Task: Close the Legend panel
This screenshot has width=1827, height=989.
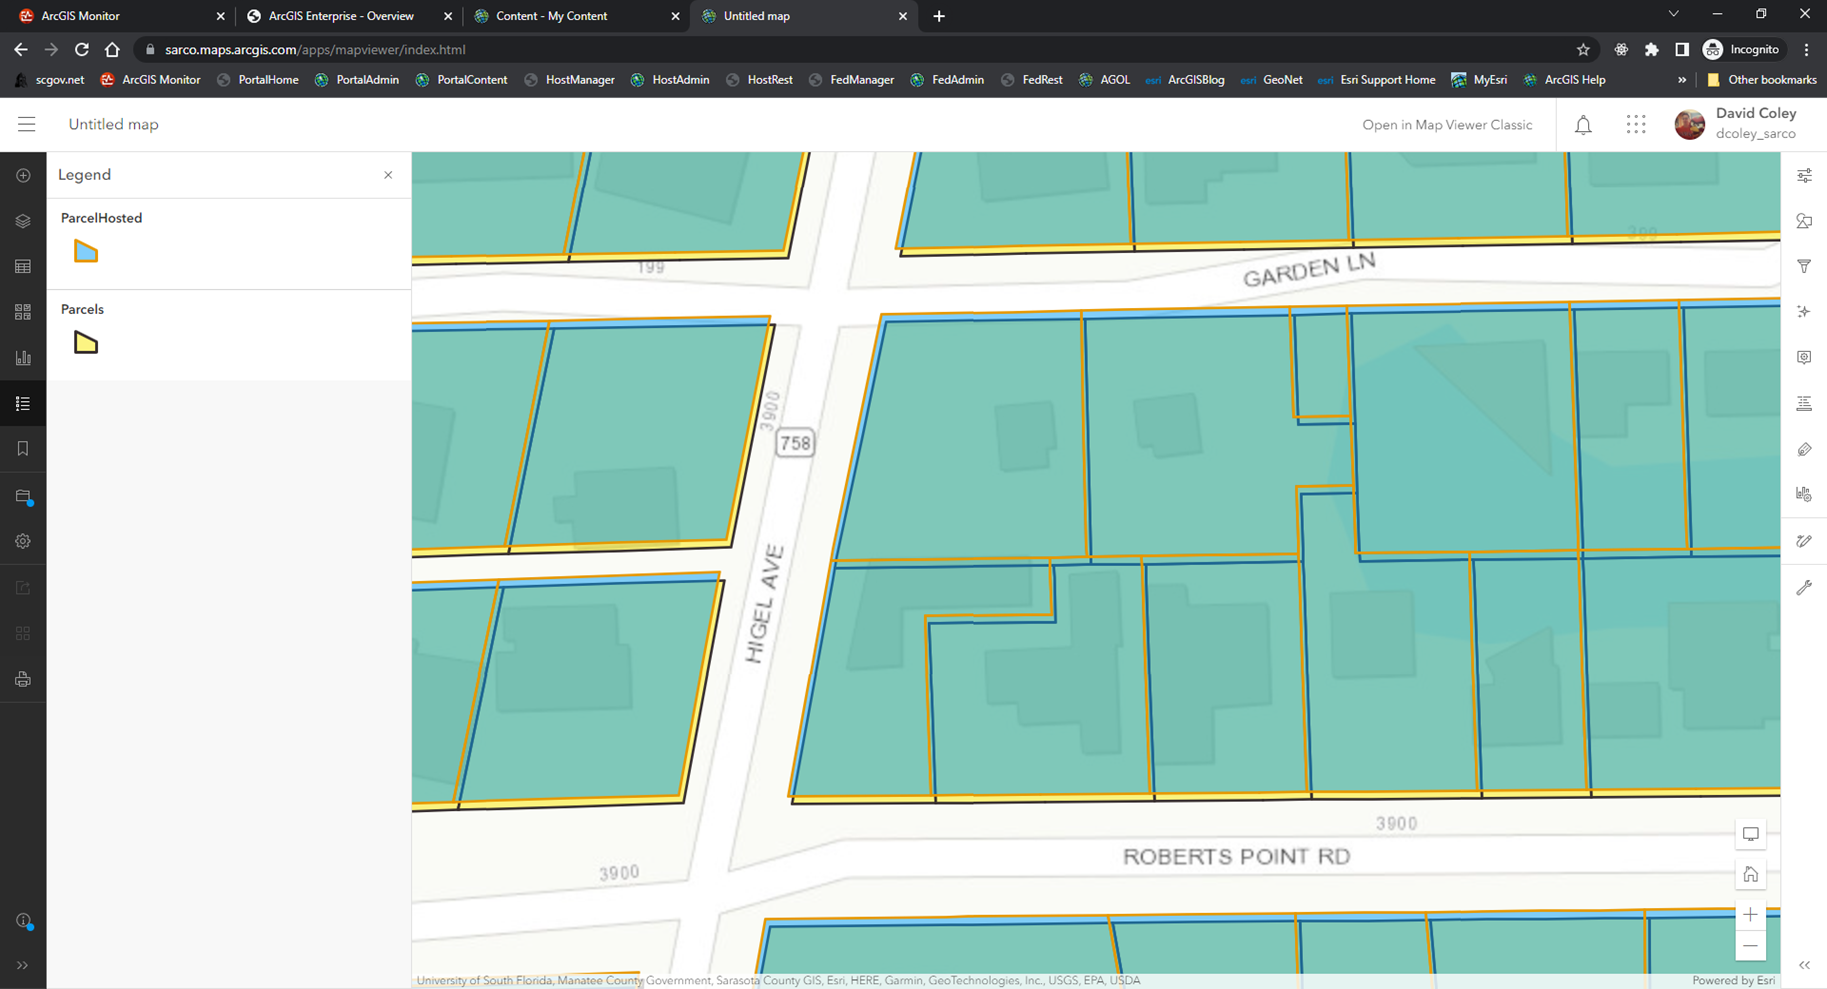Action: pos(388,174)
